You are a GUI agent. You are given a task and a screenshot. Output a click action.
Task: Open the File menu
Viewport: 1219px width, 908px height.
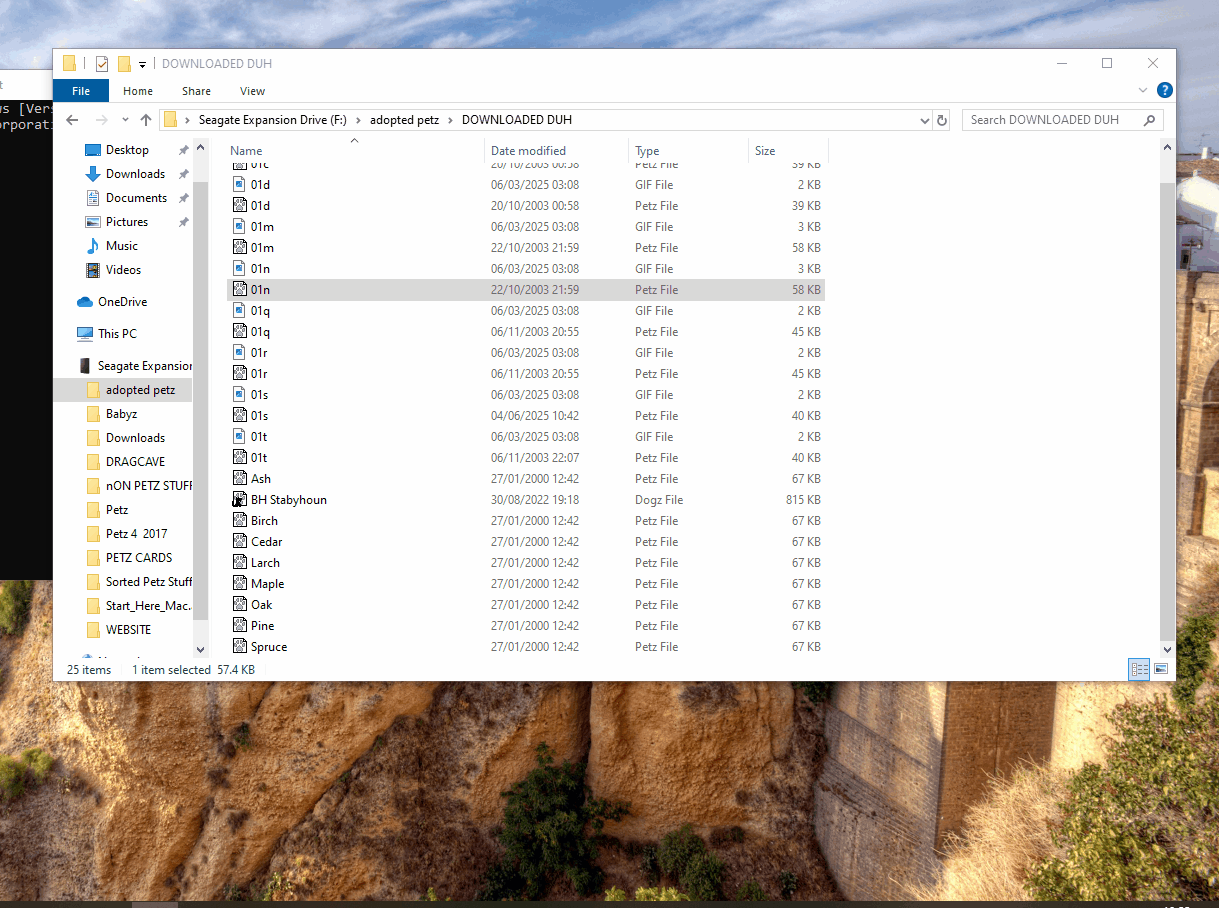point(81,91)
